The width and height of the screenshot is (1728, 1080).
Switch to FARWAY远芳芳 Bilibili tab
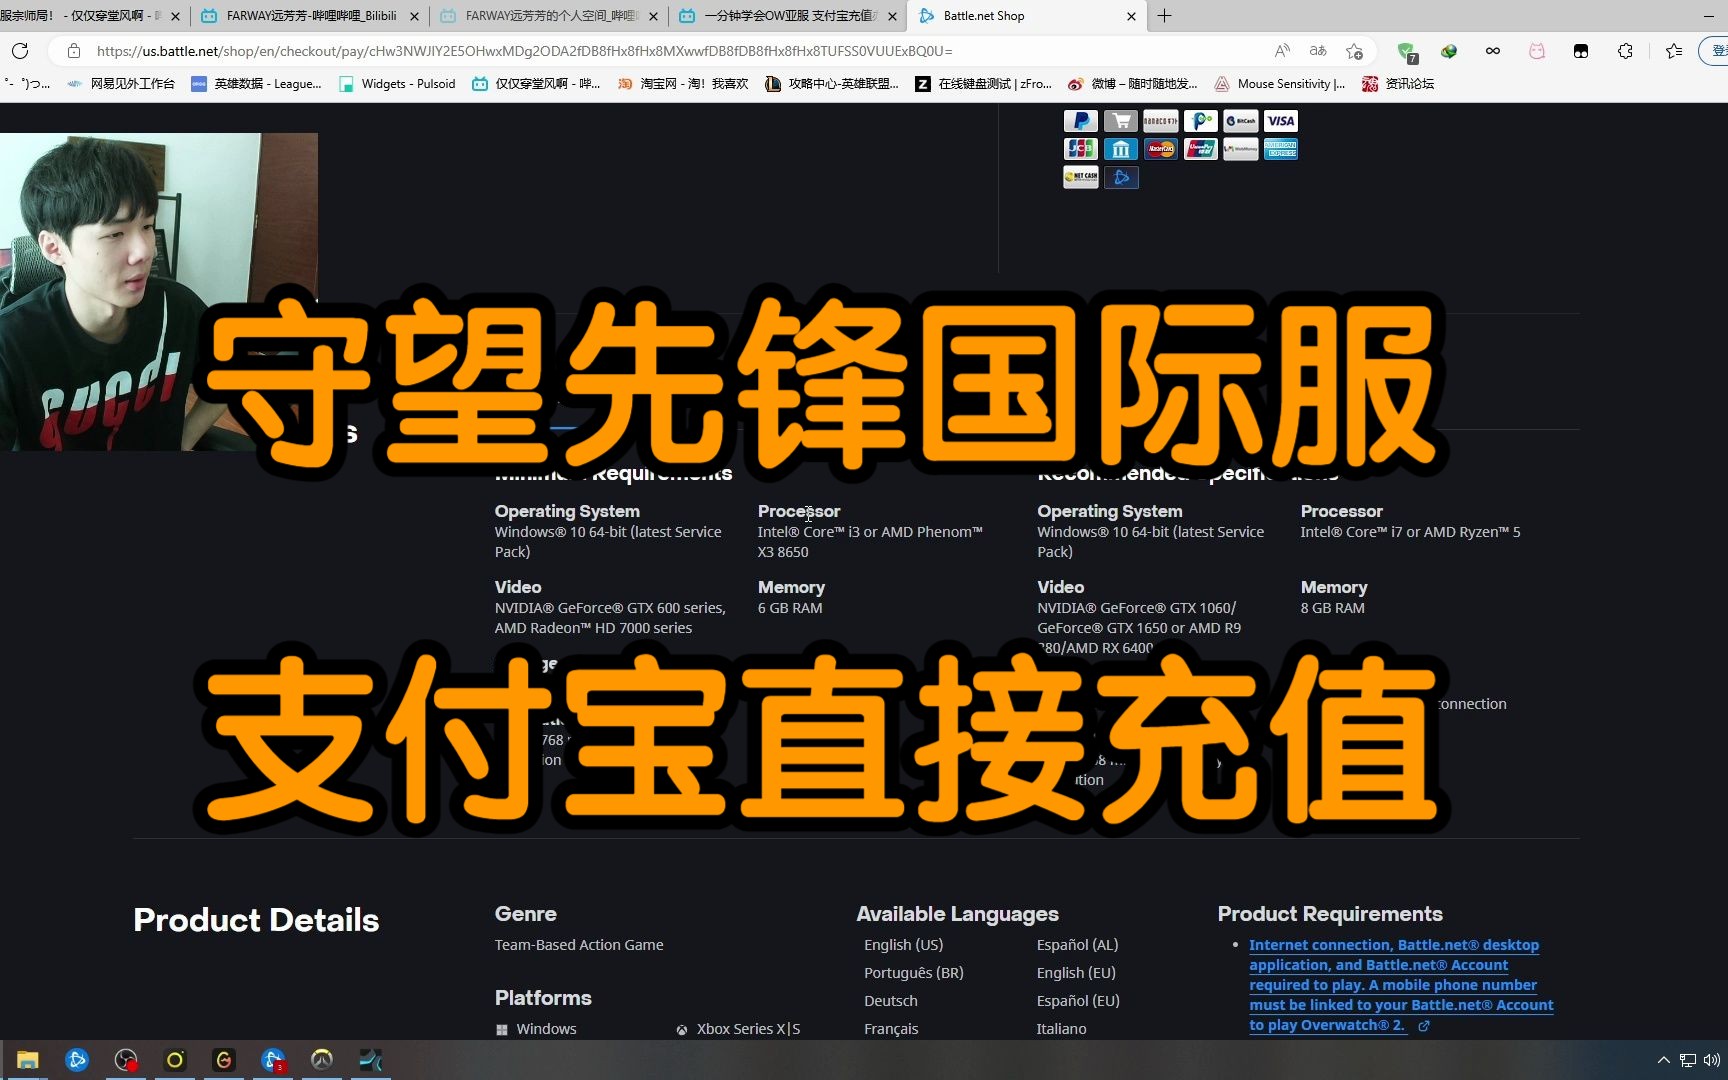[x=309, y=16]
